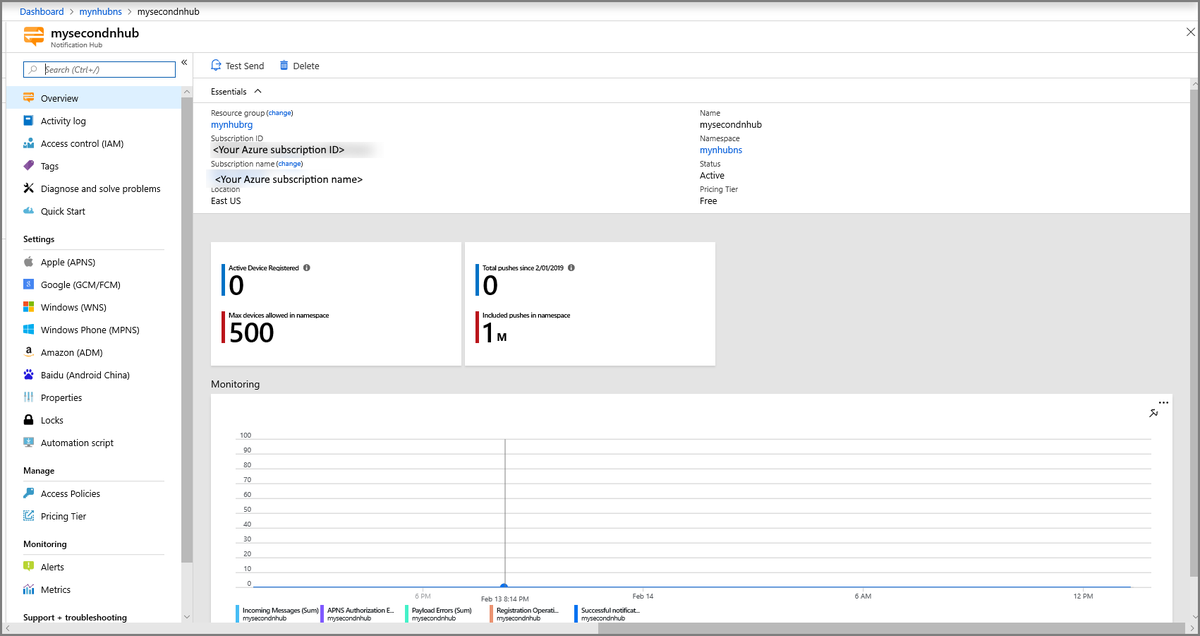1200x636 pixels.
Task: Click the Windows Phone (MPNS) icon
Action: (29, 330)
